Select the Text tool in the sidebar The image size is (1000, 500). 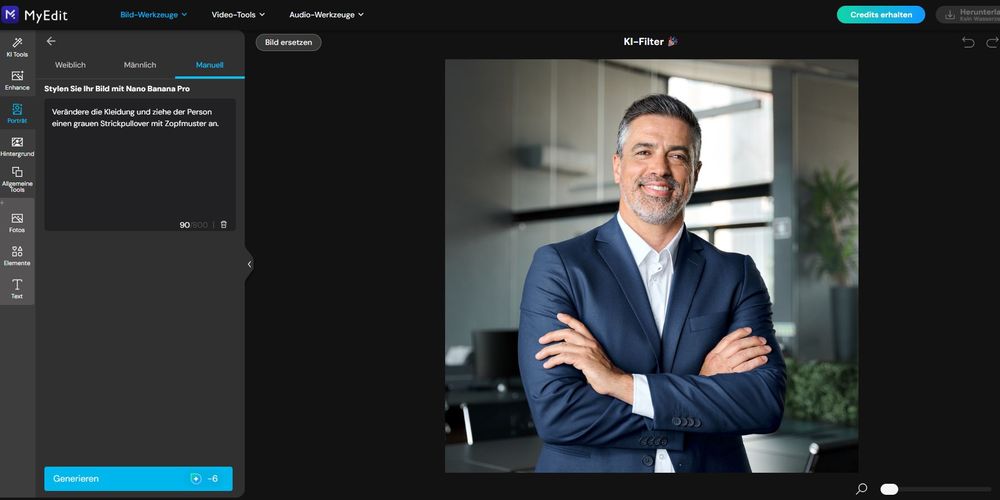click(17, 288)
